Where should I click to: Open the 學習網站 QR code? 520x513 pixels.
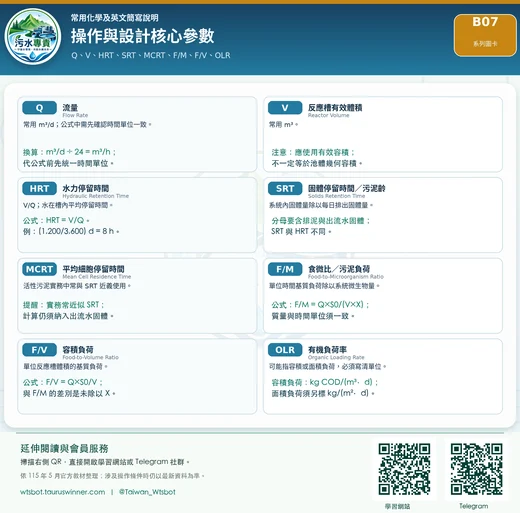[404, 469]
